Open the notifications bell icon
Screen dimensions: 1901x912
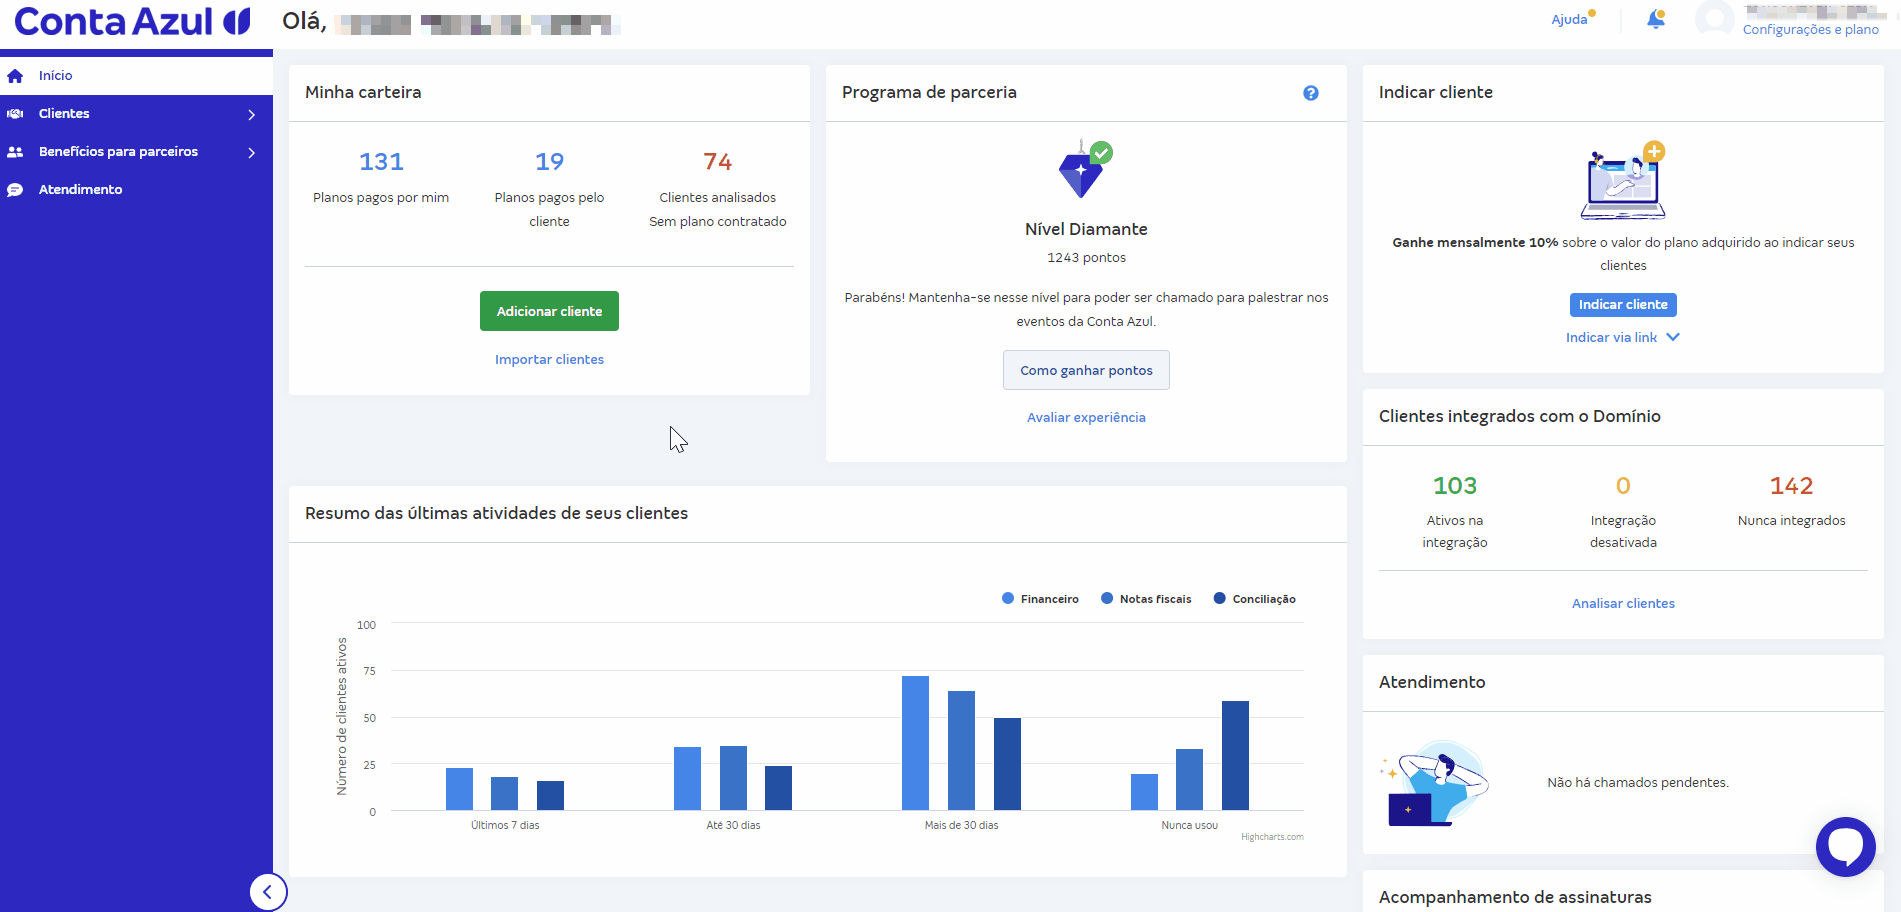1656,19
